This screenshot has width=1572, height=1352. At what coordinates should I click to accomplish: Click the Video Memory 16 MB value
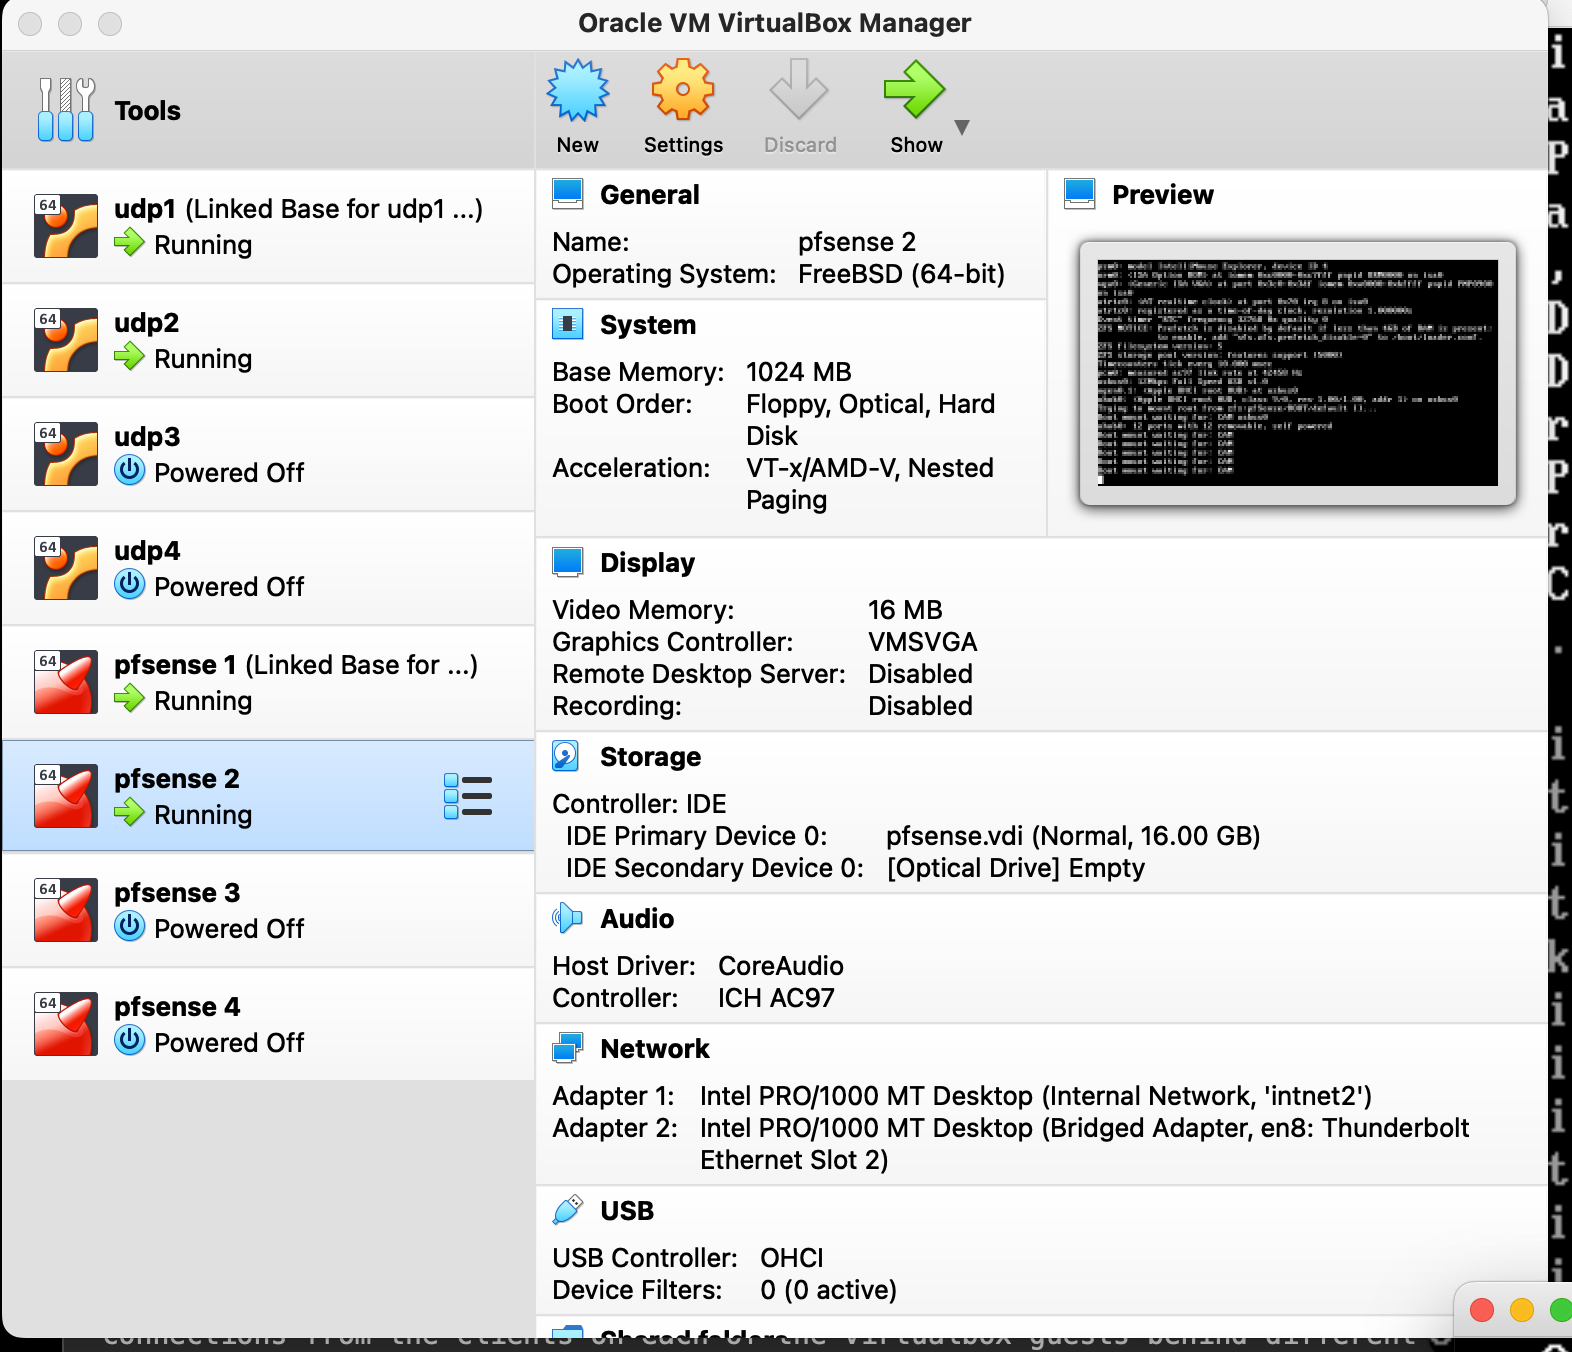point(905,610)
